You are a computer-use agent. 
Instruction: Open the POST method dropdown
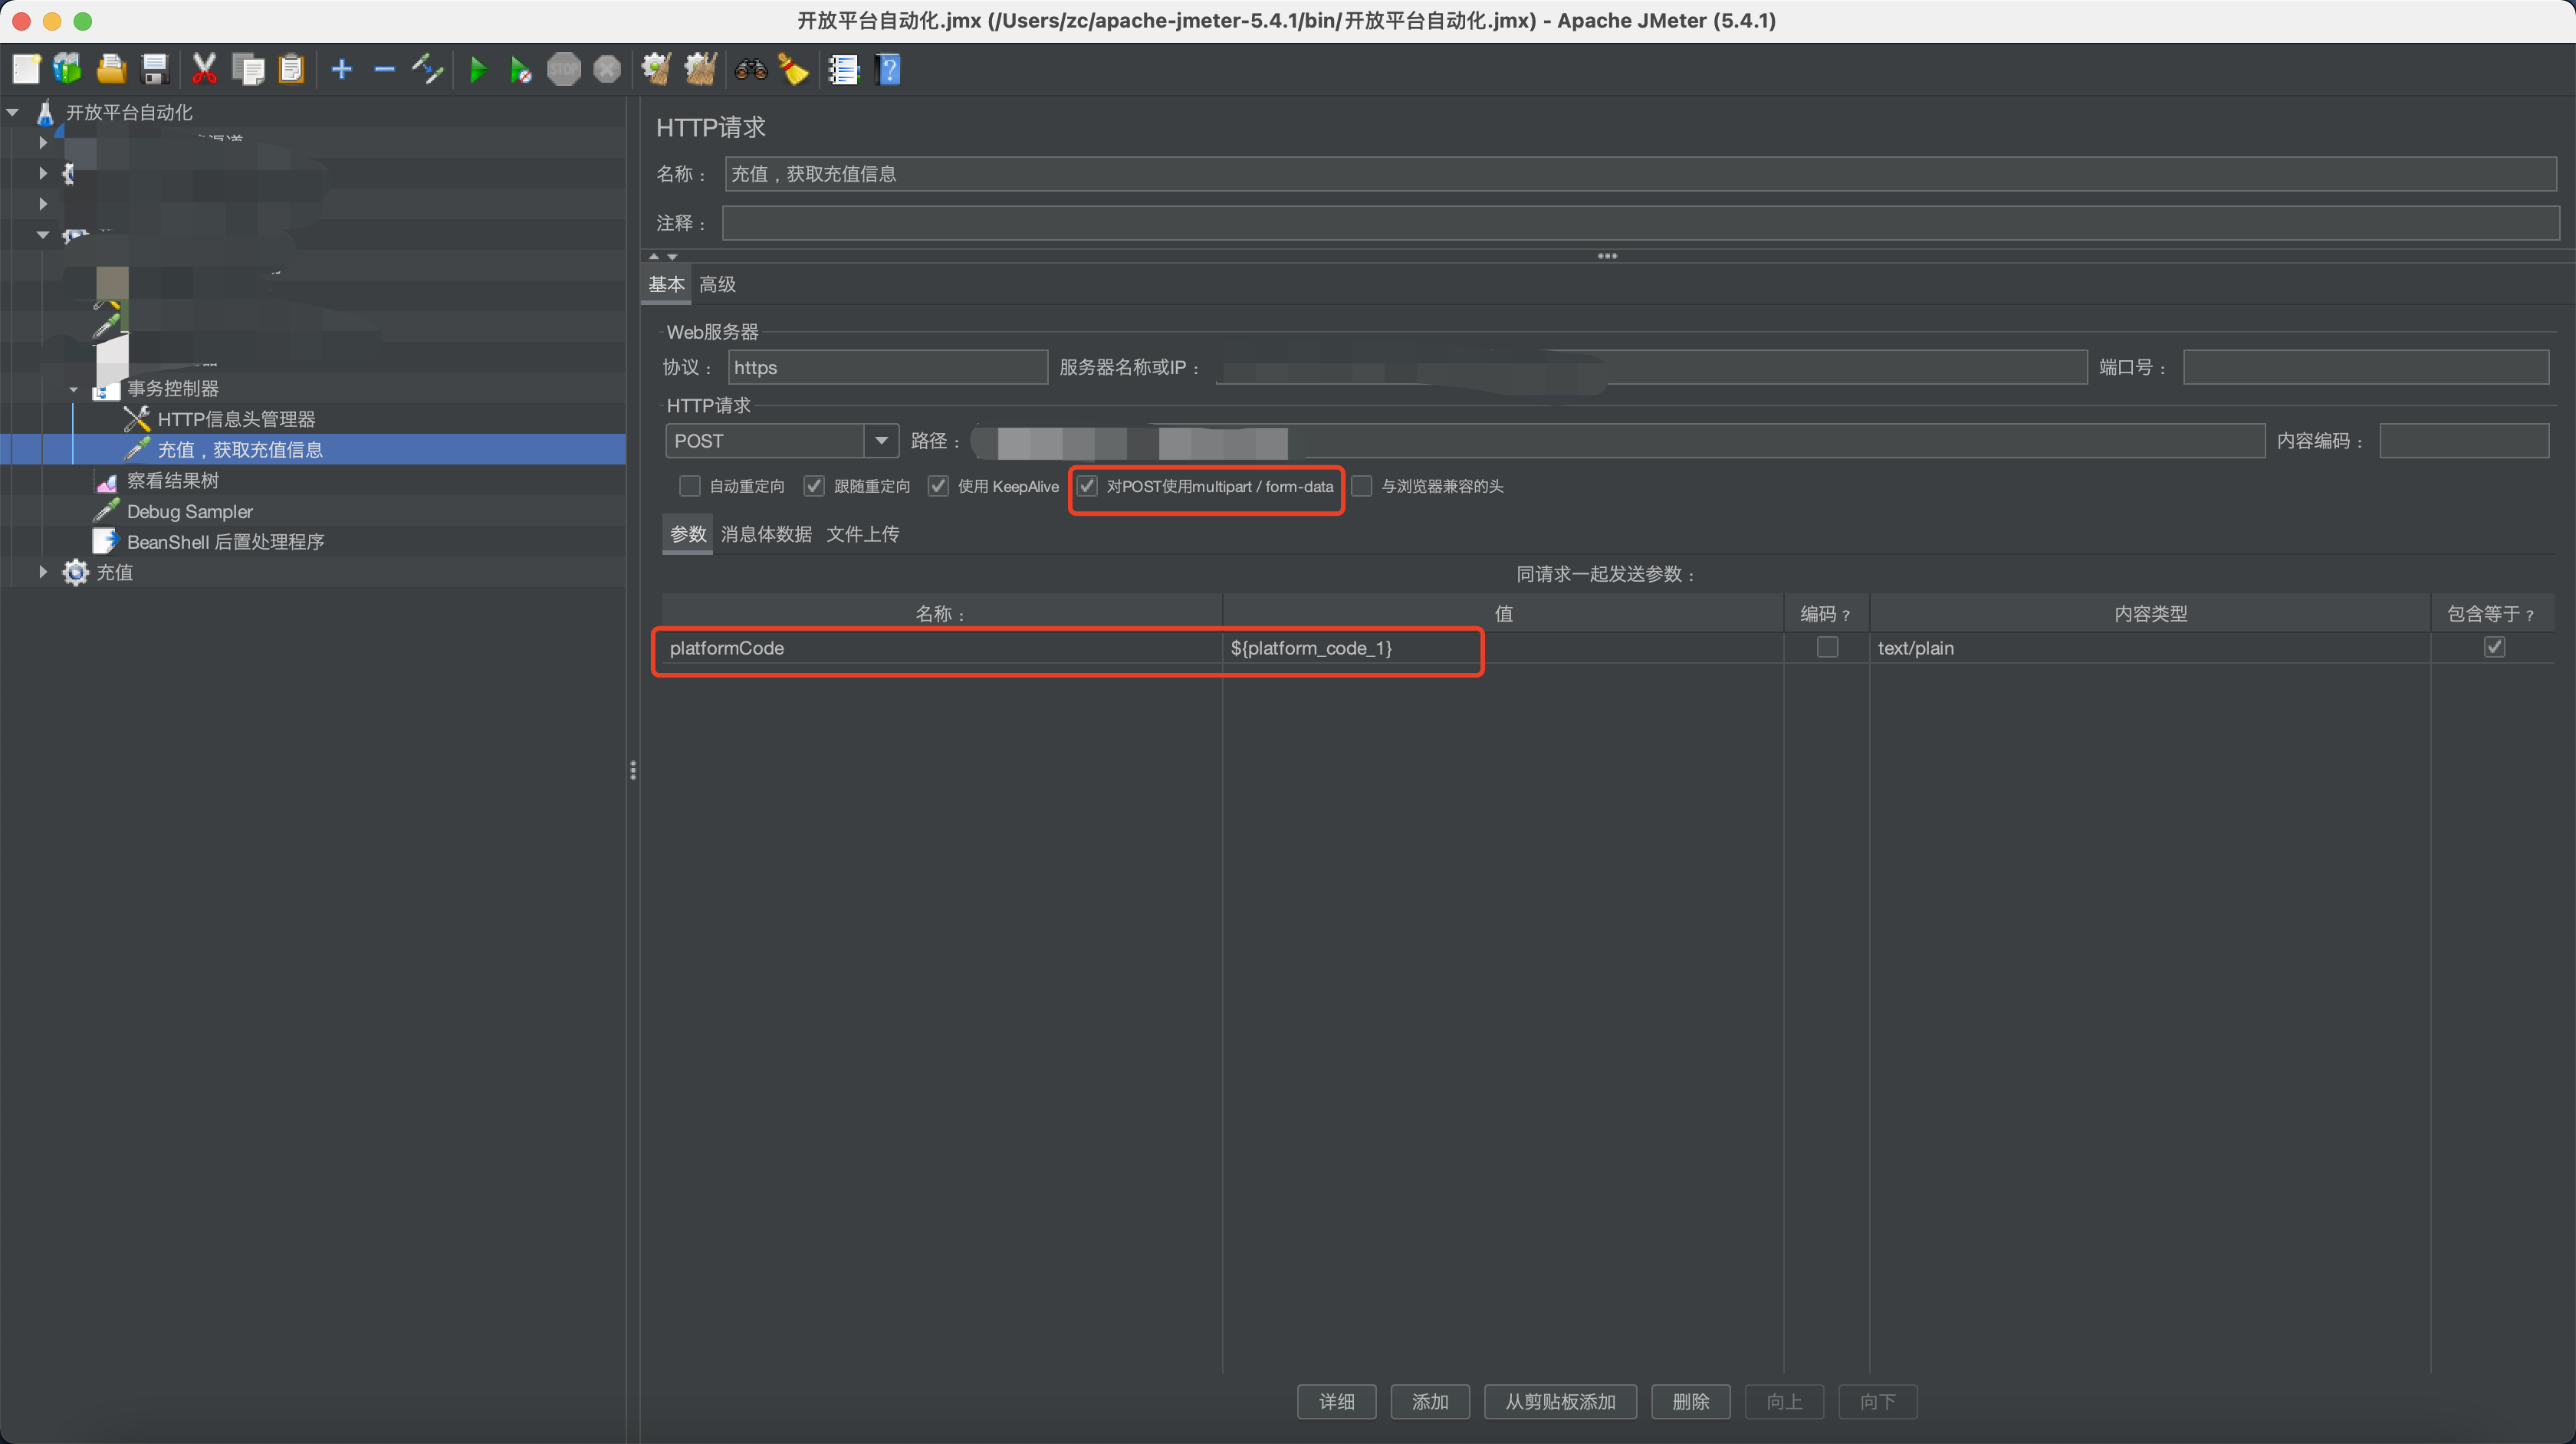[x=881, y=440]
